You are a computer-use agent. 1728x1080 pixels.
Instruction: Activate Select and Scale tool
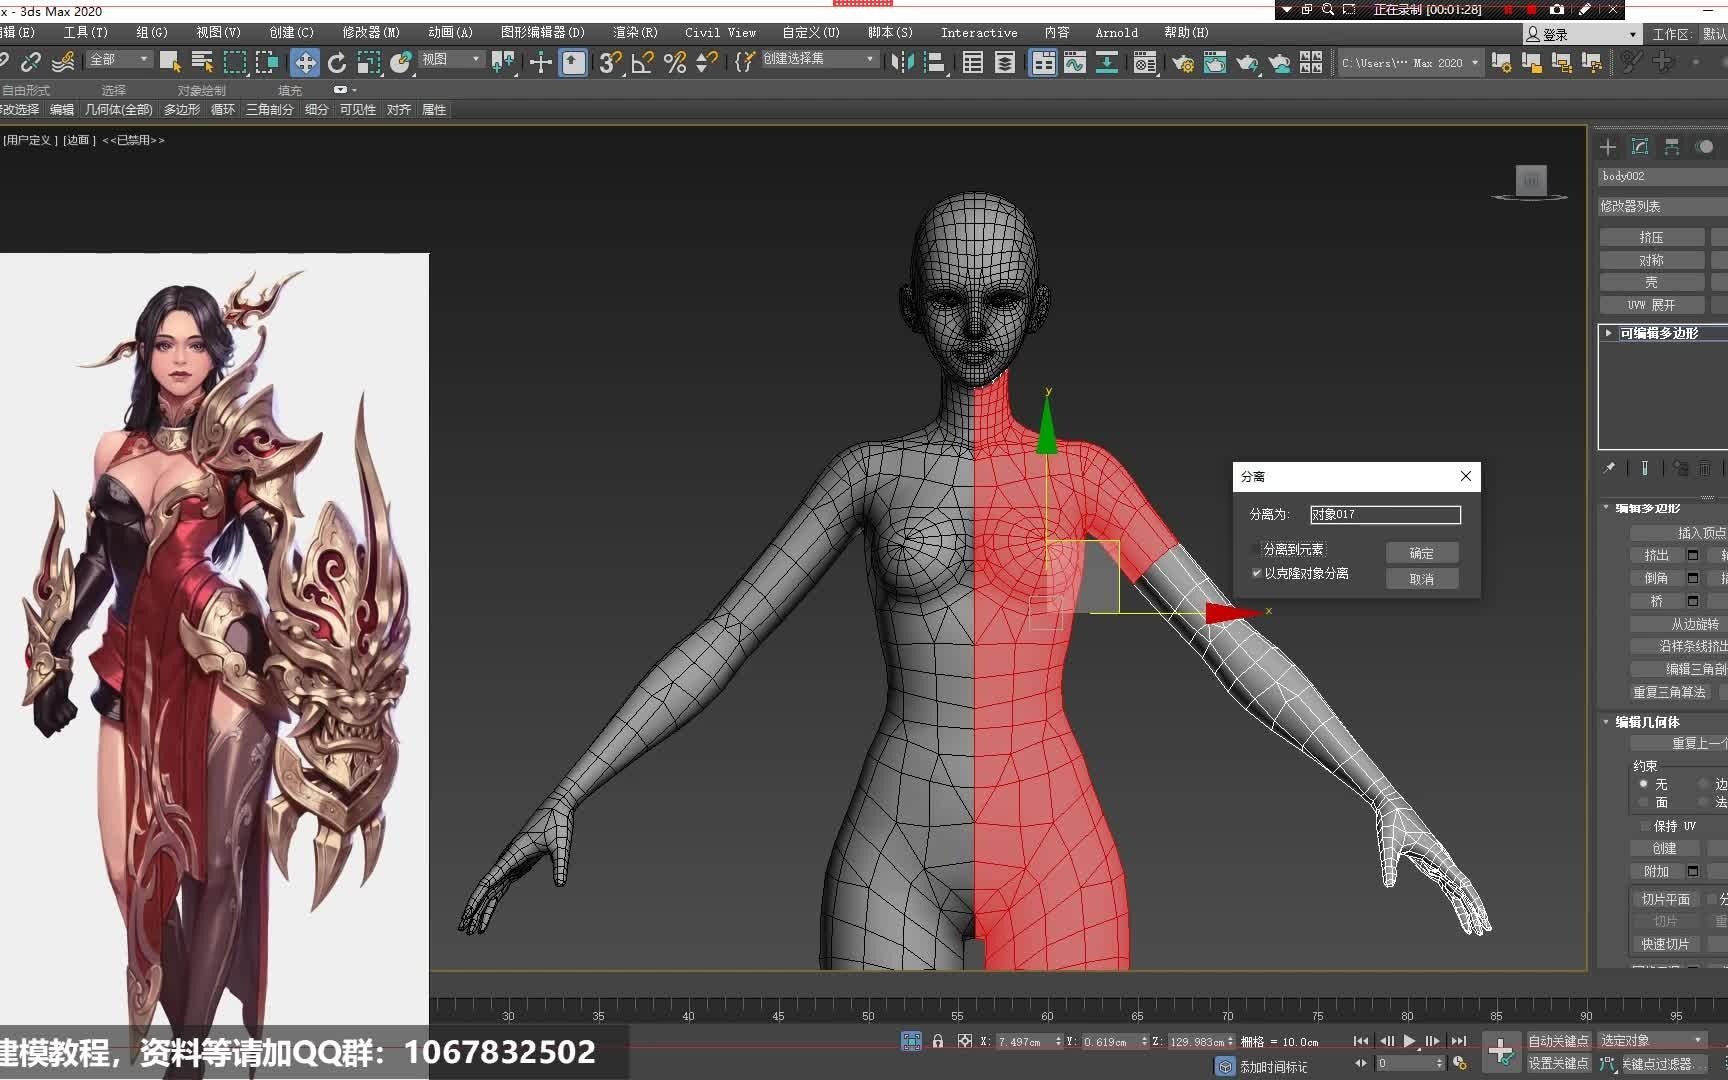pos(369,62)
